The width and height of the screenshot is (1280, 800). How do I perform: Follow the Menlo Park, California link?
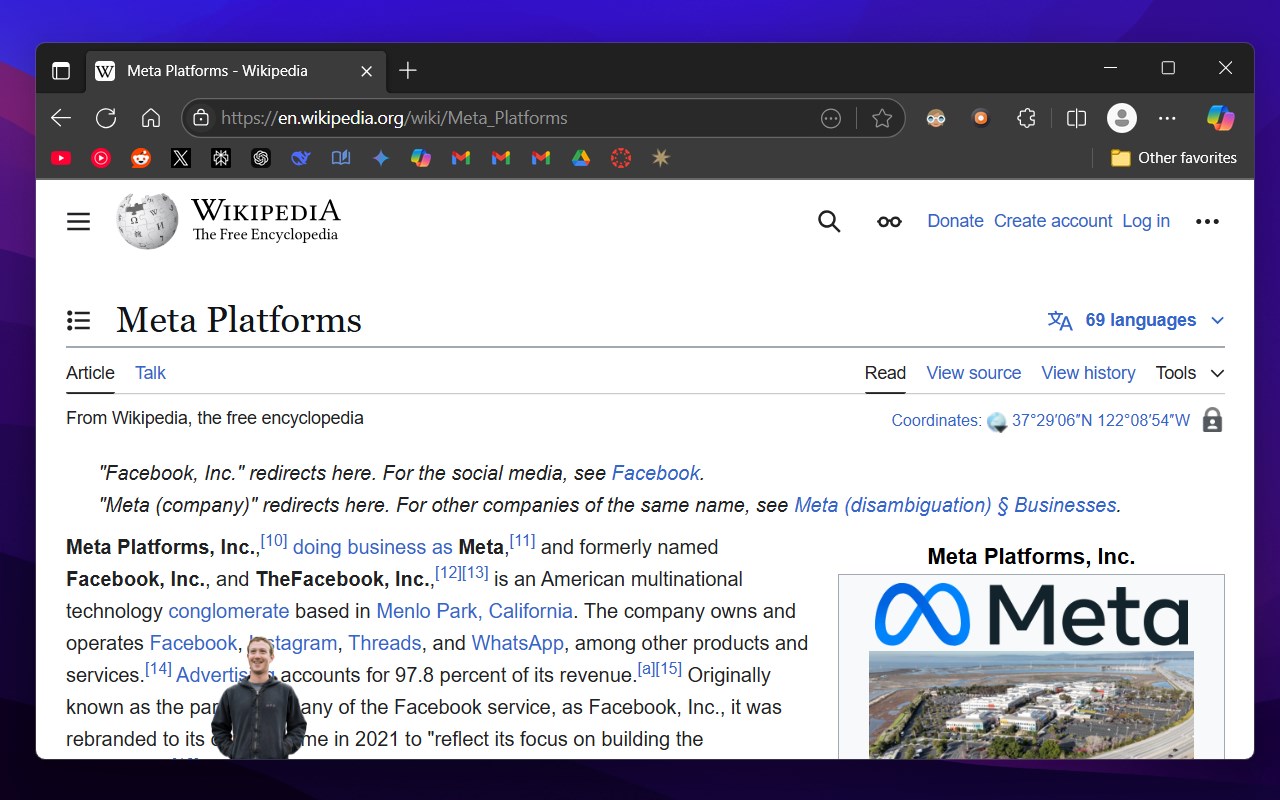tap(474, 611)
